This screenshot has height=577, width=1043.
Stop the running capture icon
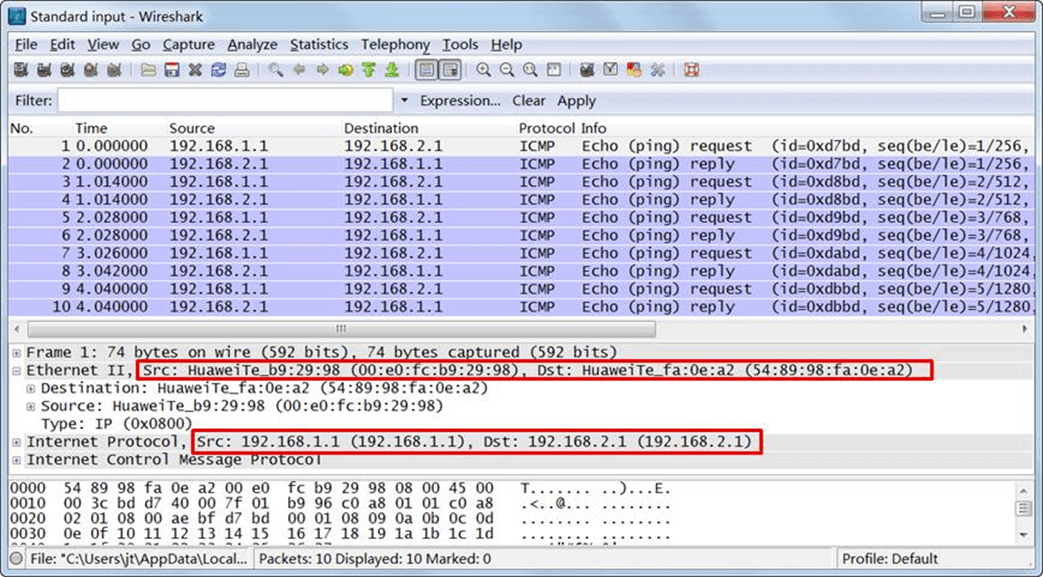coord(90,70)
